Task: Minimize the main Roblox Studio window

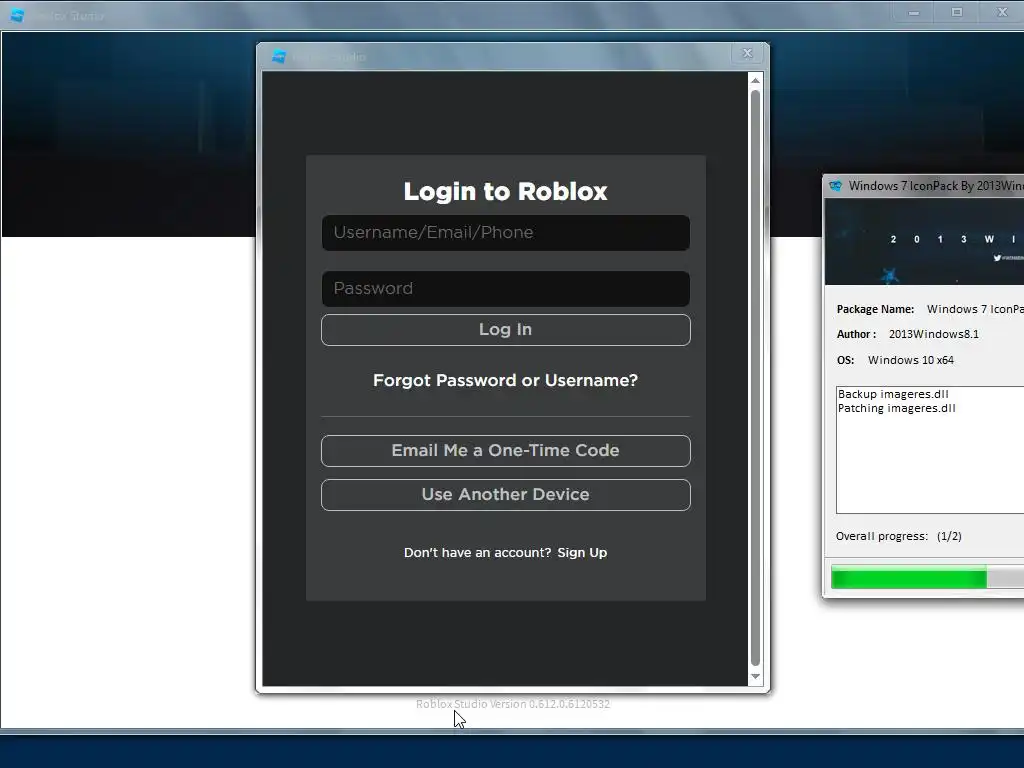Action: pos(914,12)
